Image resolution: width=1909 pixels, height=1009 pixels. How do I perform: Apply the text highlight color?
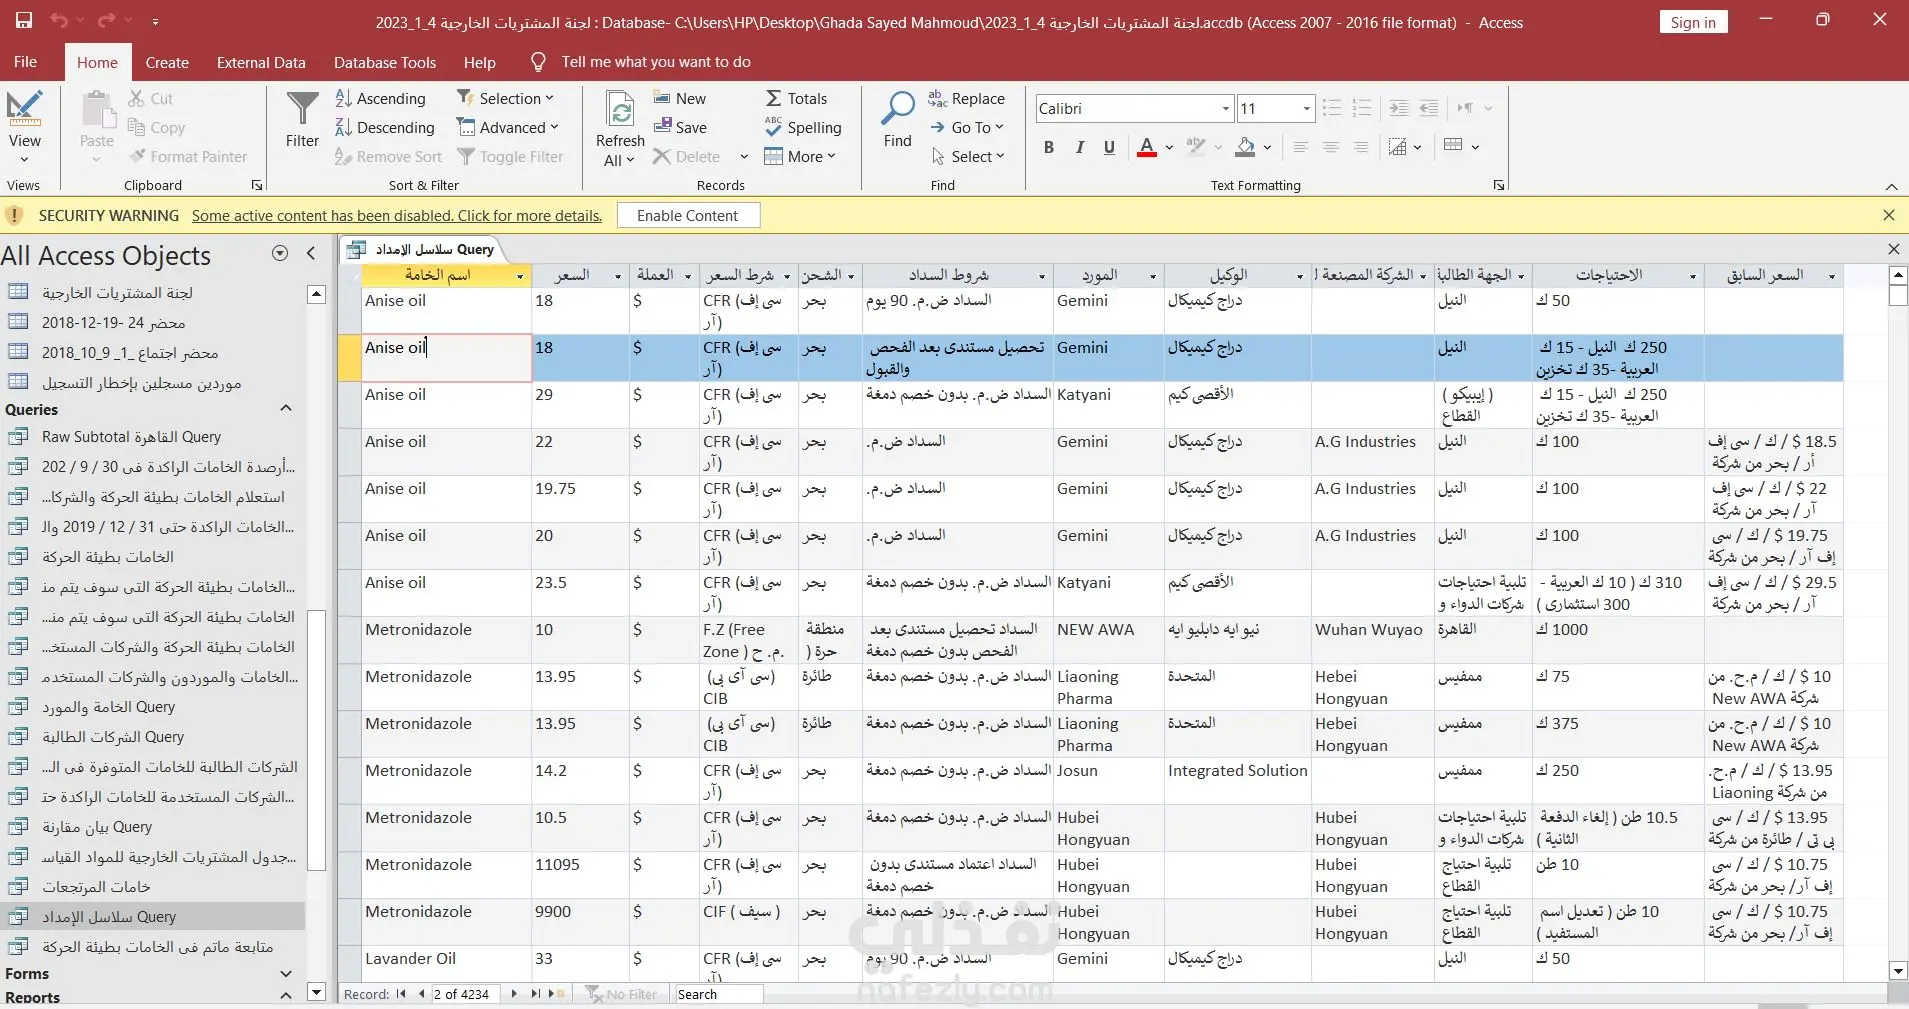pyautogui.click(x=1196, y=147)
